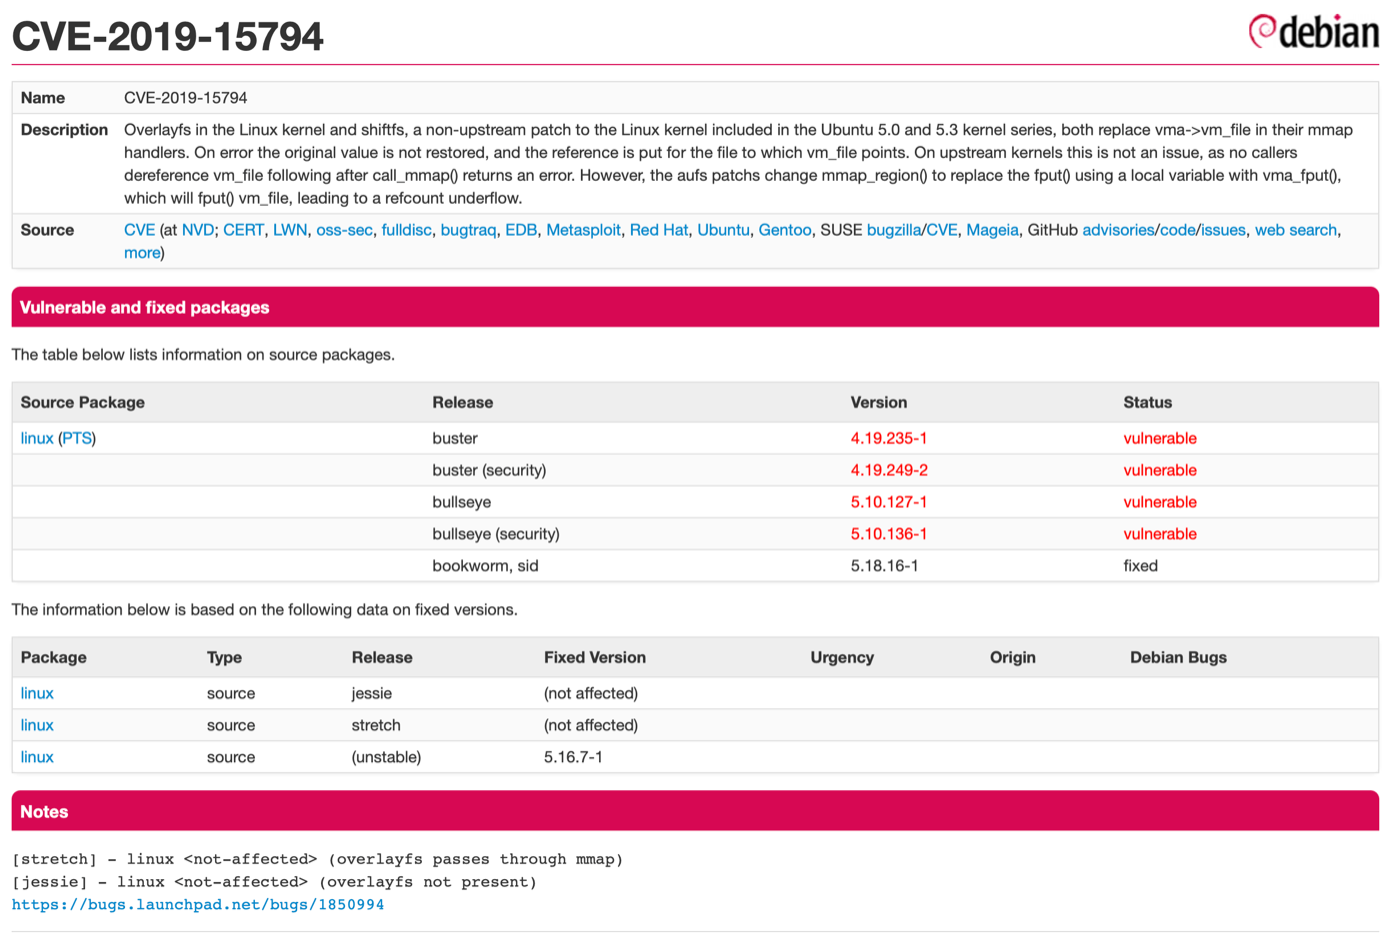Click the 'fixed' status cell

[1140, 566]
